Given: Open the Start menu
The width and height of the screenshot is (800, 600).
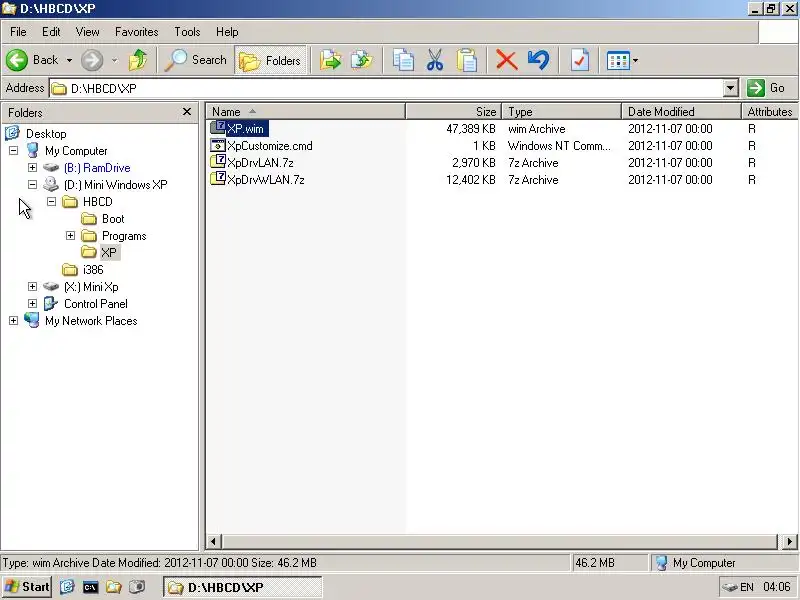Looking at the screenshot, I should tap(27, 587).
